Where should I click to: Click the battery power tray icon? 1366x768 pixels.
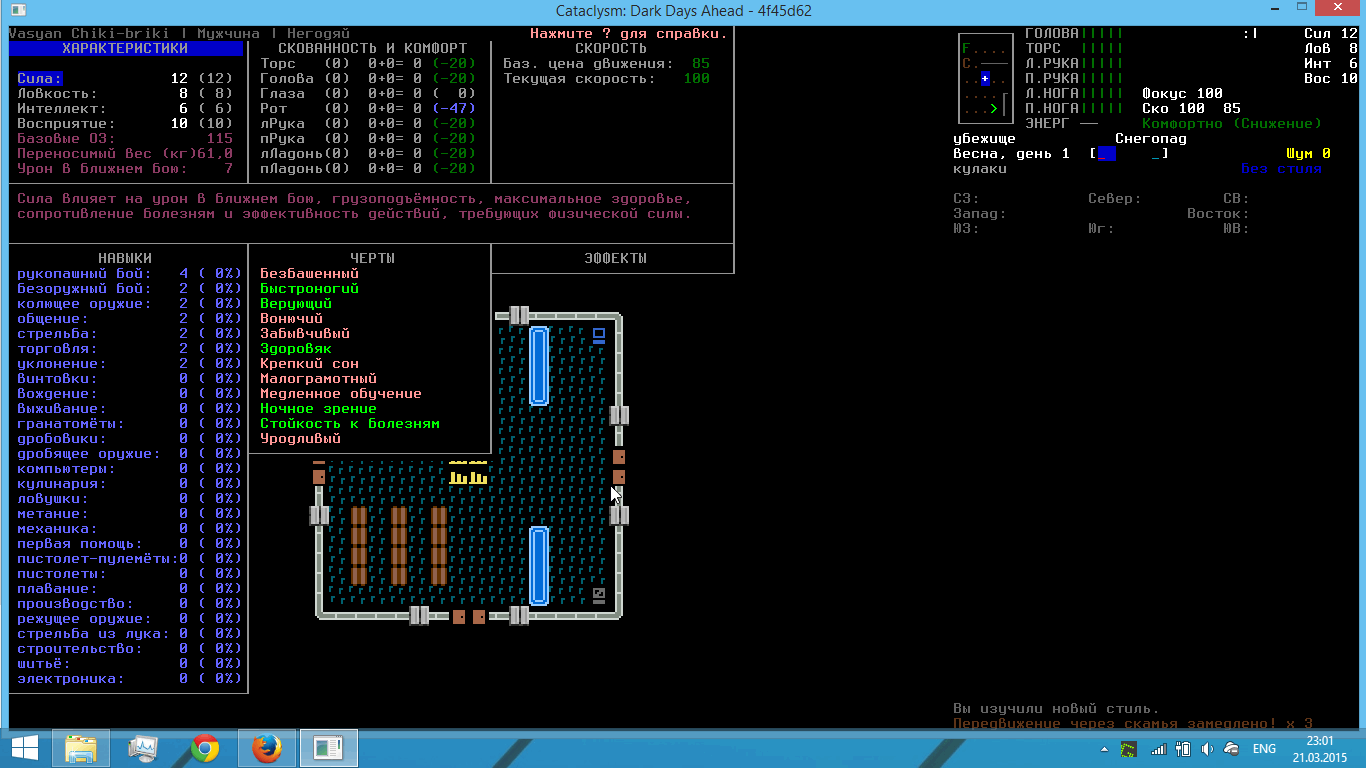pos(1183,749)
